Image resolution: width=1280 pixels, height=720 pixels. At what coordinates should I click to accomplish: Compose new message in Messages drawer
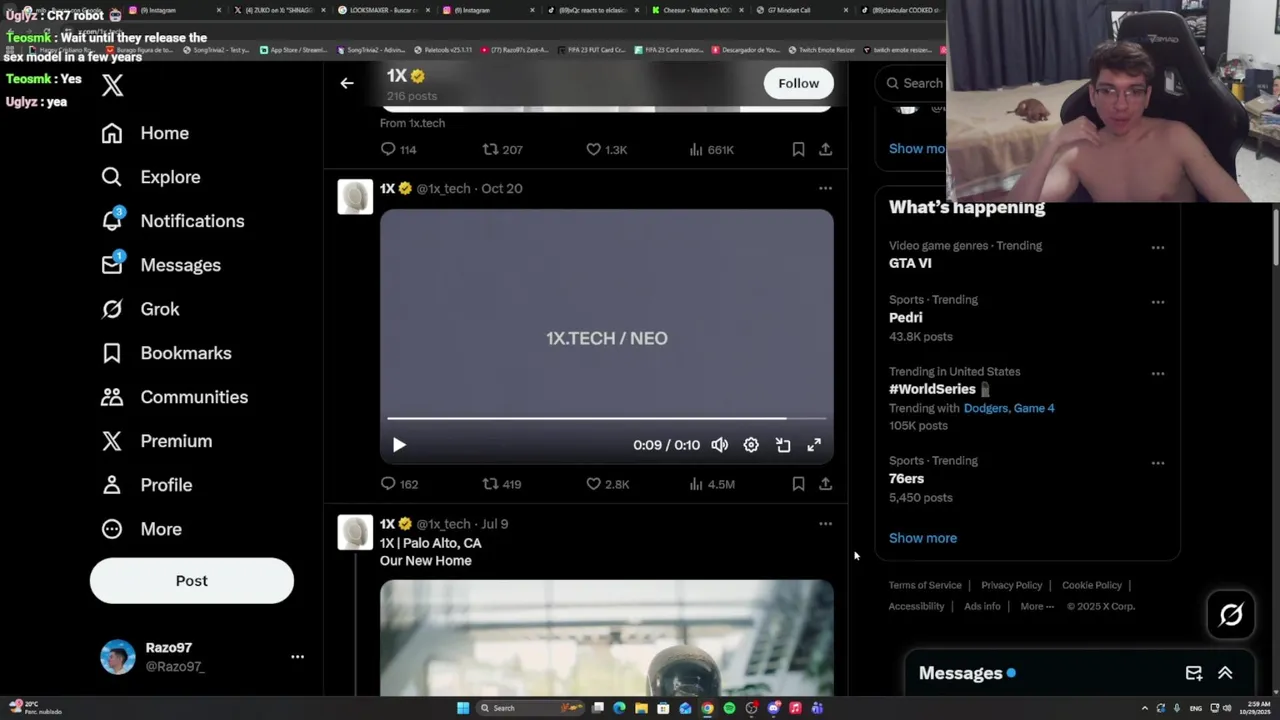(1194, 673)
